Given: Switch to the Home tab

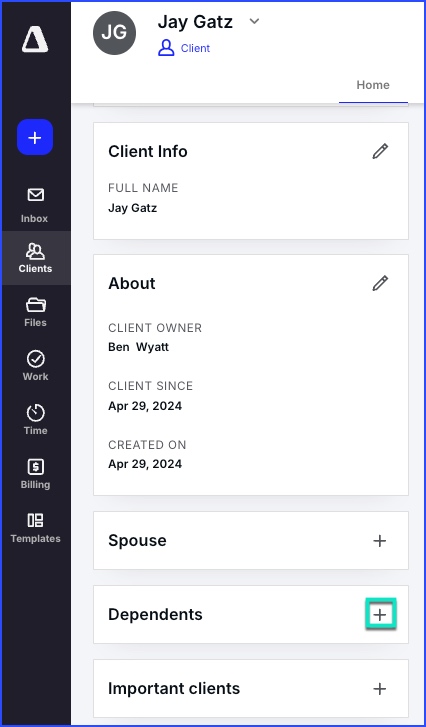Looking at the screenshot, I should 373,85.
